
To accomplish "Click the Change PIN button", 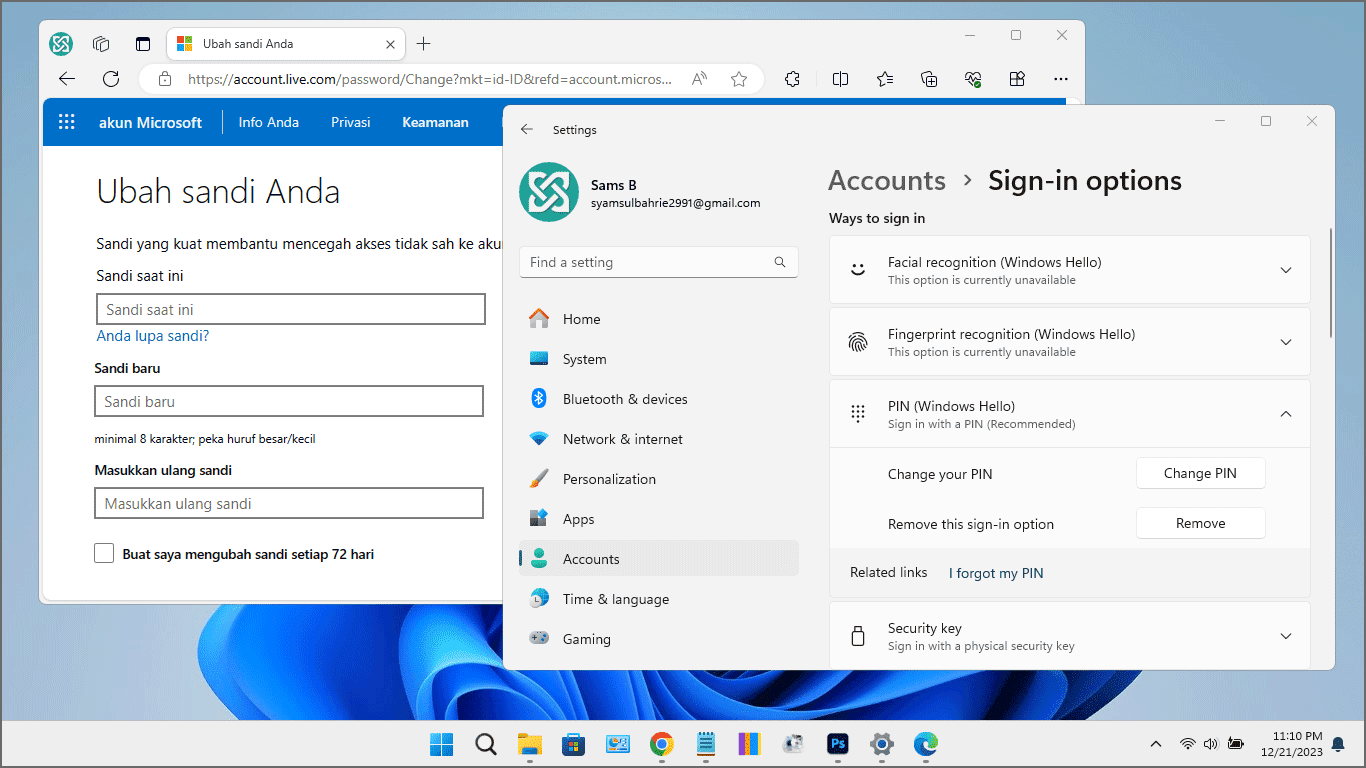I will 1200,473.
